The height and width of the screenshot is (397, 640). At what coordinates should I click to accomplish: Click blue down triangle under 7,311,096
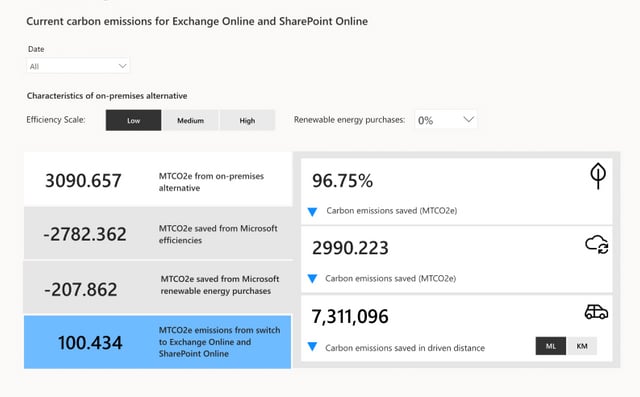(313, 347)
